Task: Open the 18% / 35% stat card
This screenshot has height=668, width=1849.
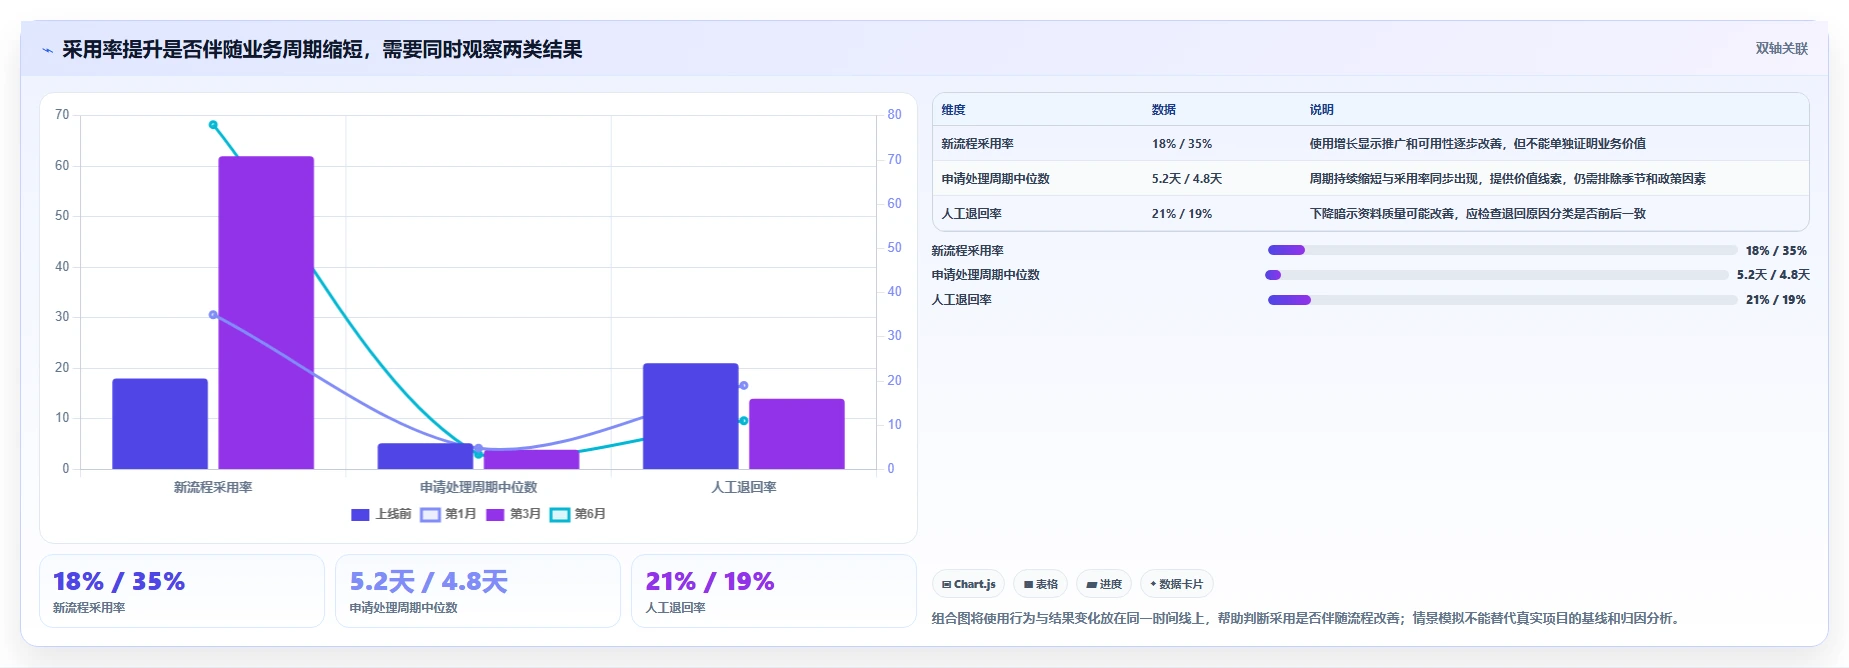Action: coord(182,591)
